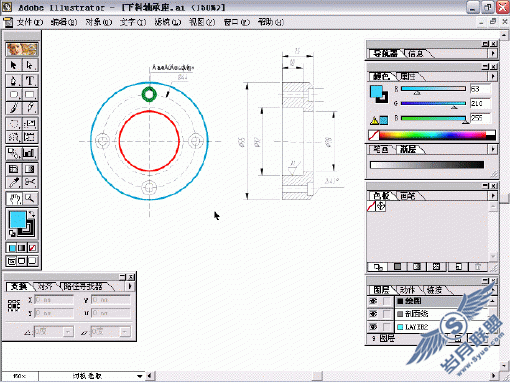The height and width of the screenshot is (383, 510).
Task: Open the rotate angle dropdown in Transform panel
Action: [68, 331]
